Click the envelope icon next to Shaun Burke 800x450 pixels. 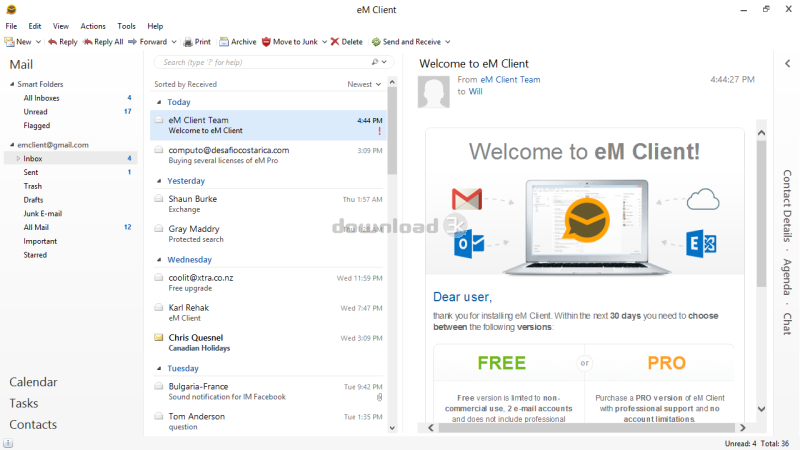coord(159,198)
